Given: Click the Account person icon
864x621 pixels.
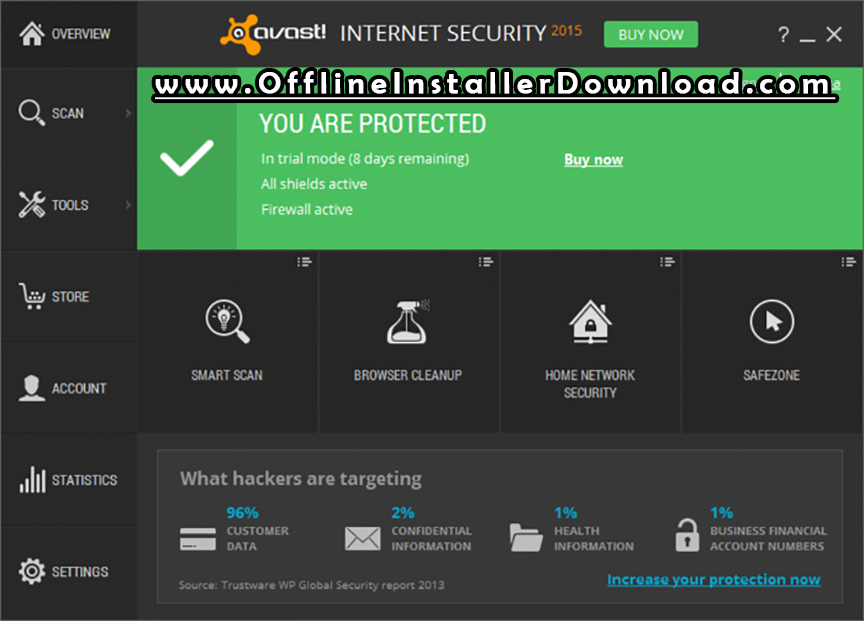Looking at the screenshot, I should point(31,388).
